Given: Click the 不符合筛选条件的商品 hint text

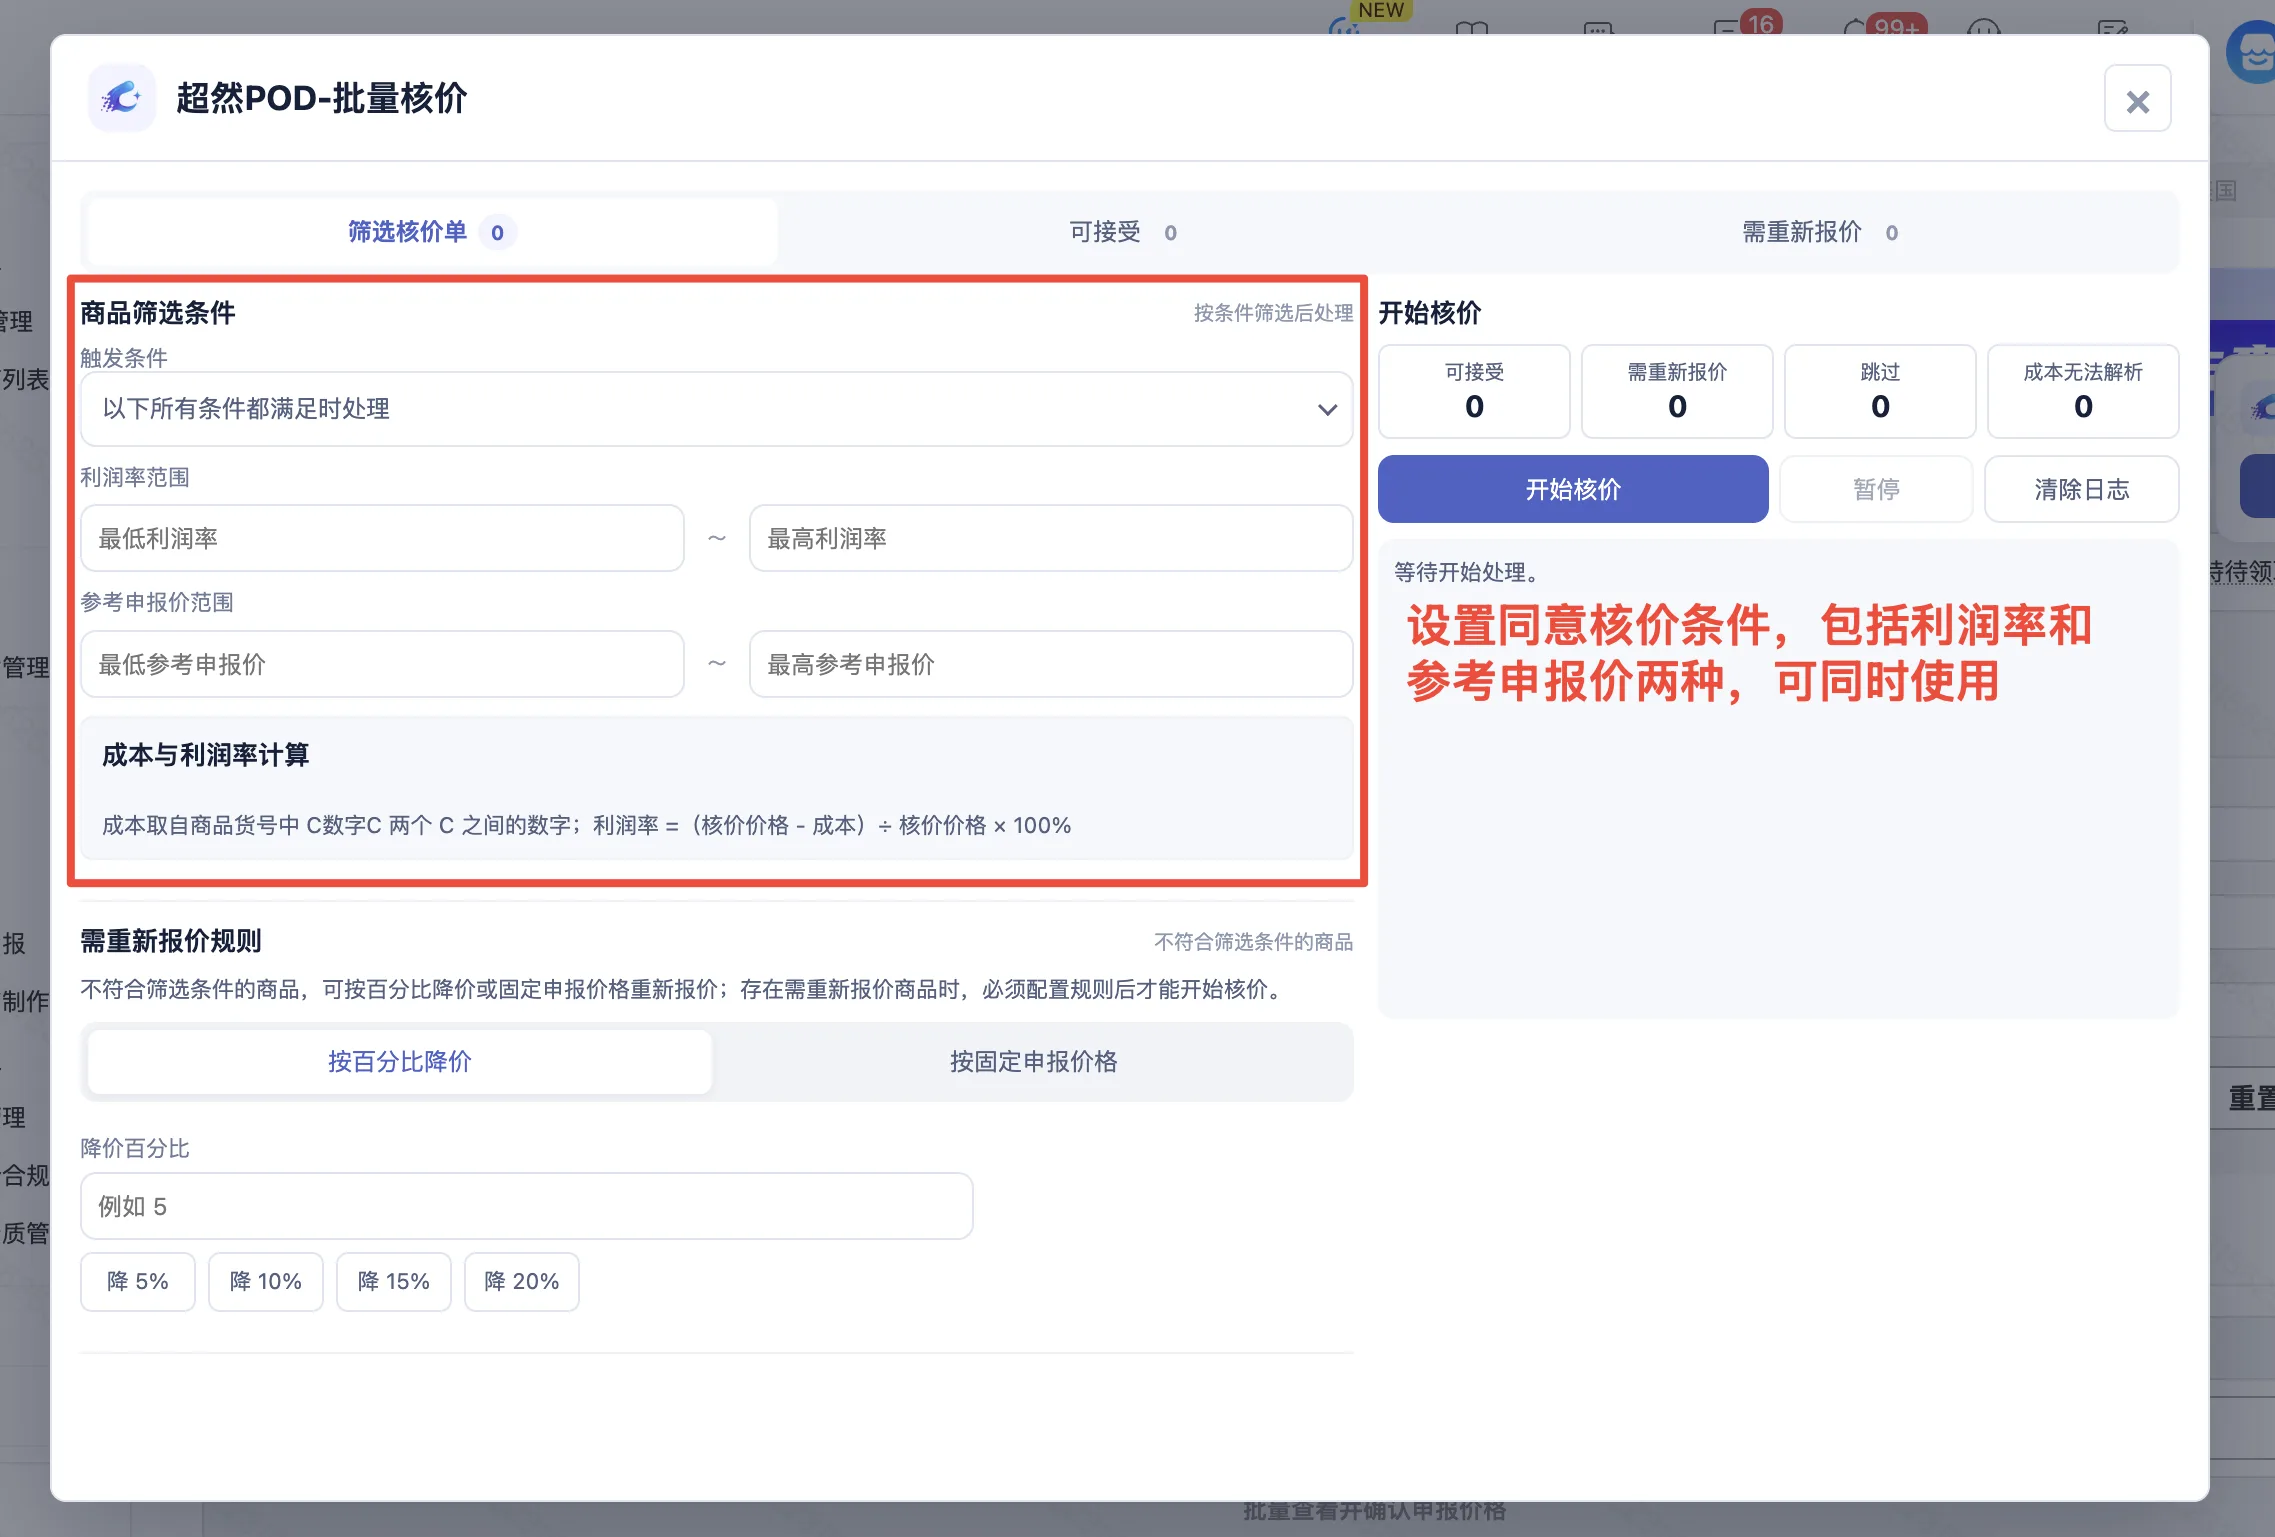Looking at the screenshot, I should click(x=1253, y=941).
